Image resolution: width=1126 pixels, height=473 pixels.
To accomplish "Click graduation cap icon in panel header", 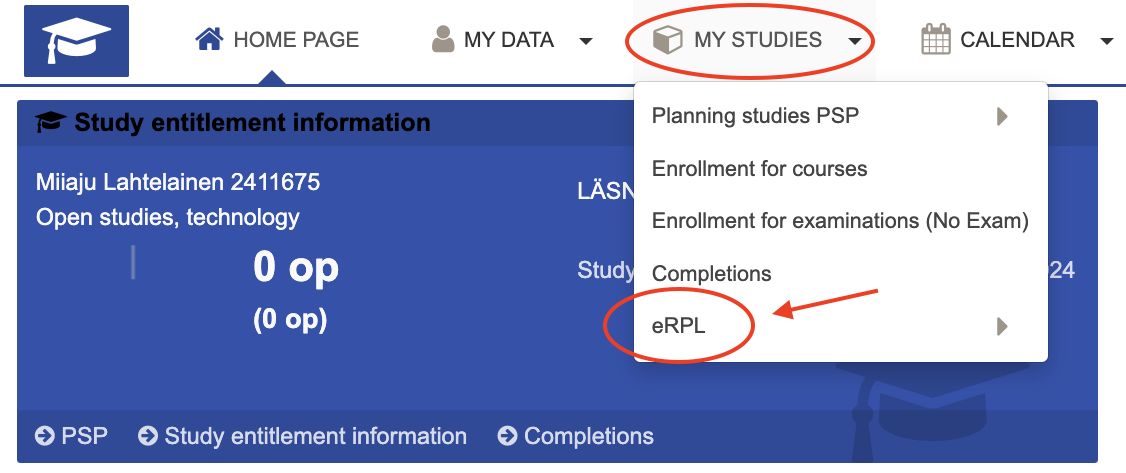I will pos(50,123).
